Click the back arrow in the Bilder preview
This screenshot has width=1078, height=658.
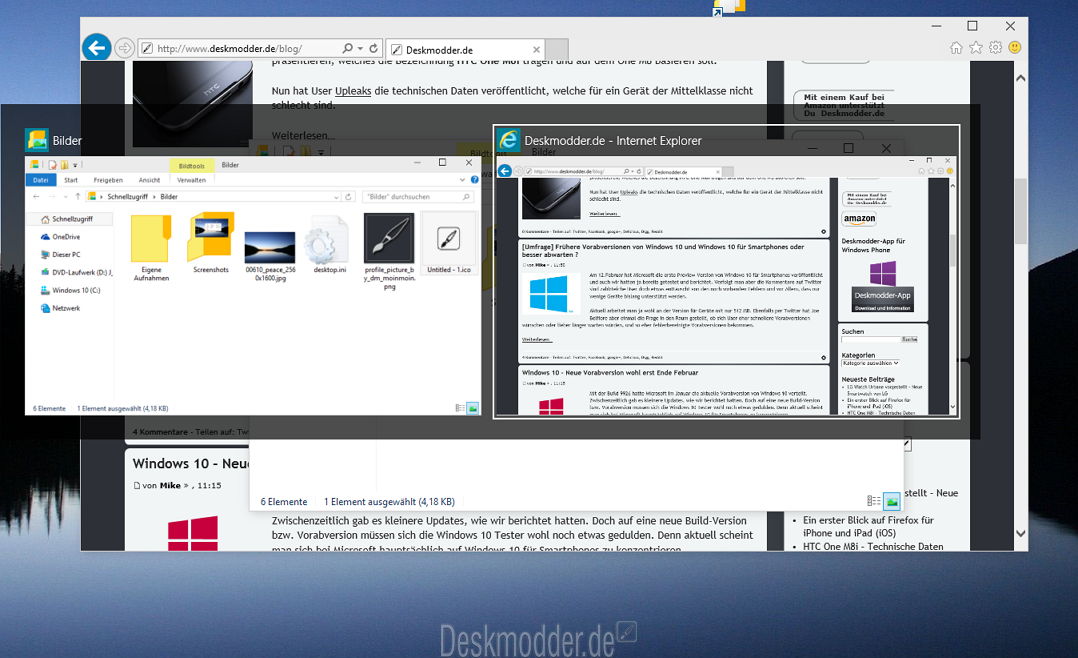point(36,197)
